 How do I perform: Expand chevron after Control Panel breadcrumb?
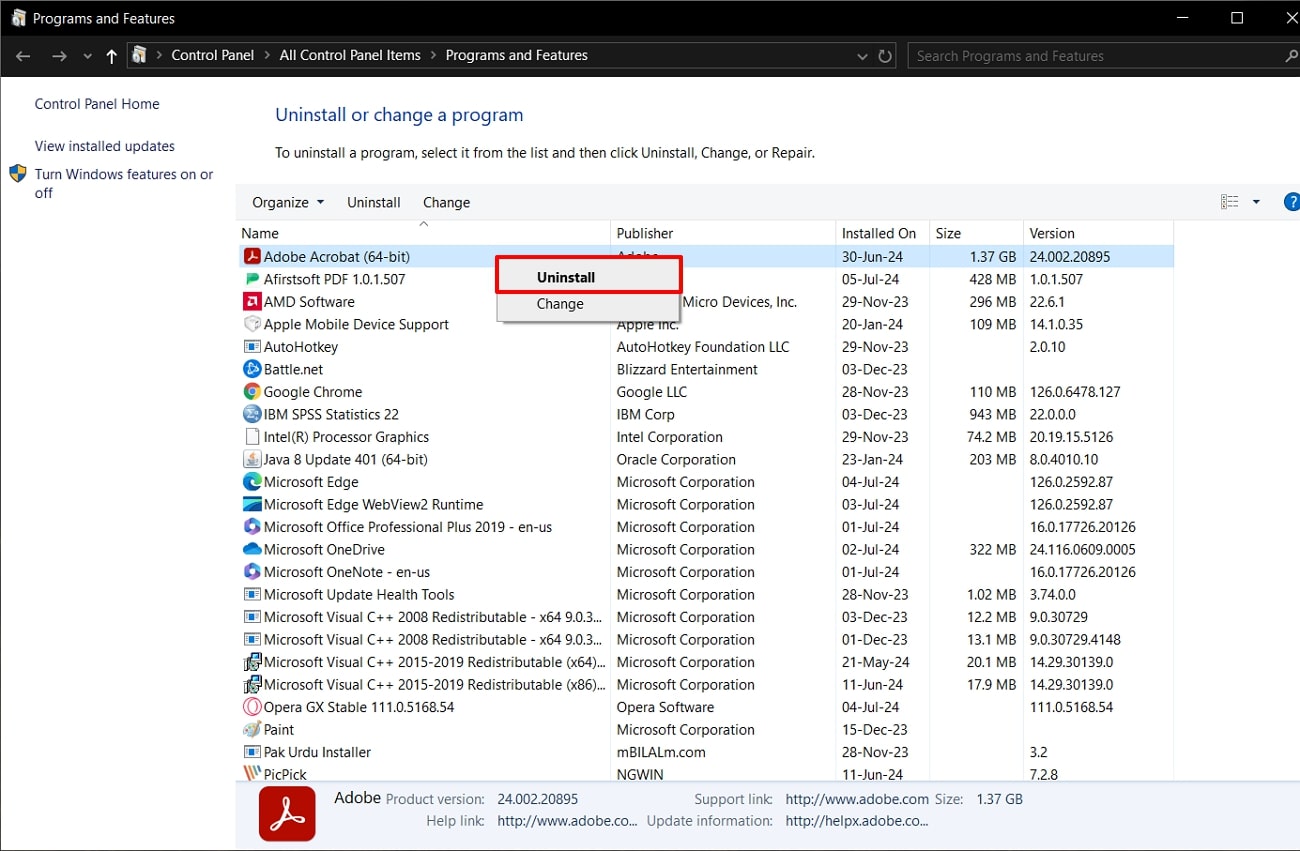267,56
